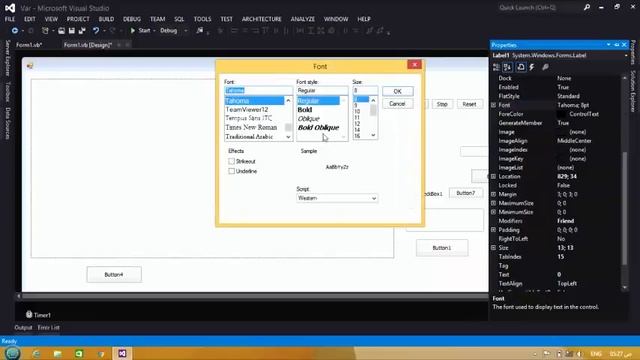Expand the MaximumSize property node

493,203
